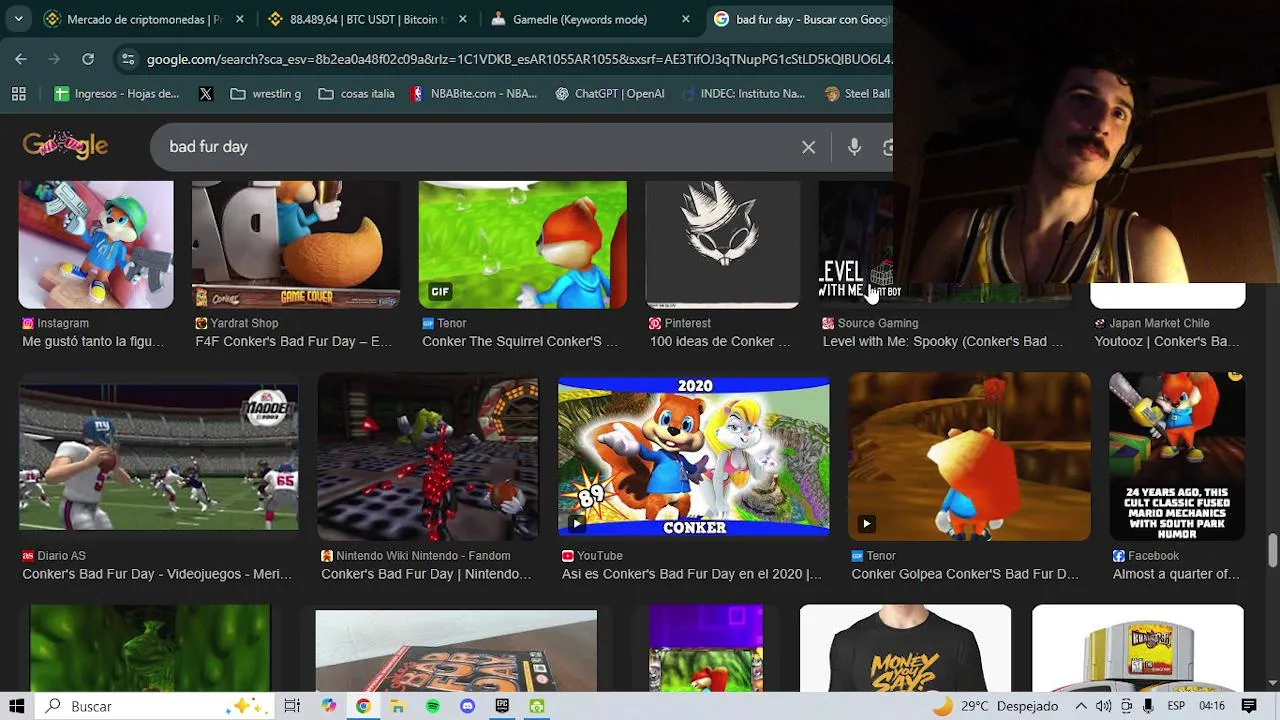Close the Mercado de criptomonedas tab

coord(238,19)
